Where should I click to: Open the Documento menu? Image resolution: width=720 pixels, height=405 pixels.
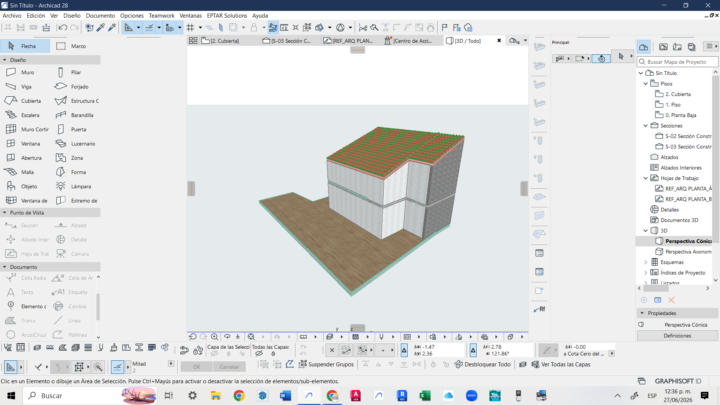tap(100, 16)
